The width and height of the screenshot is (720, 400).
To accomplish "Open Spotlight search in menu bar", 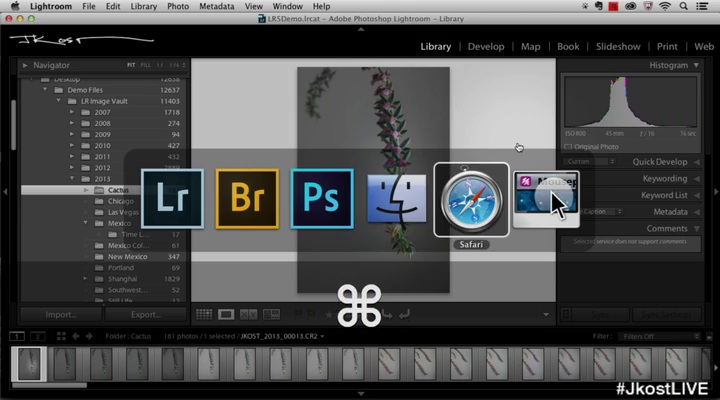I will coord(683,6).
